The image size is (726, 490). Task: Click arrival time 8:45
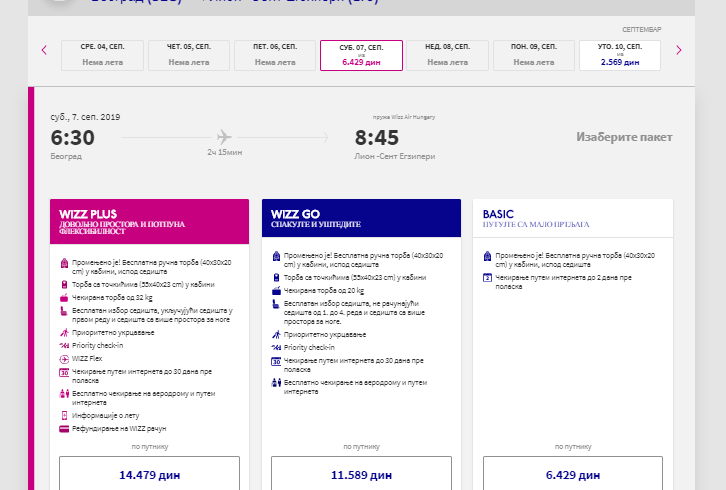click(376, 138)
